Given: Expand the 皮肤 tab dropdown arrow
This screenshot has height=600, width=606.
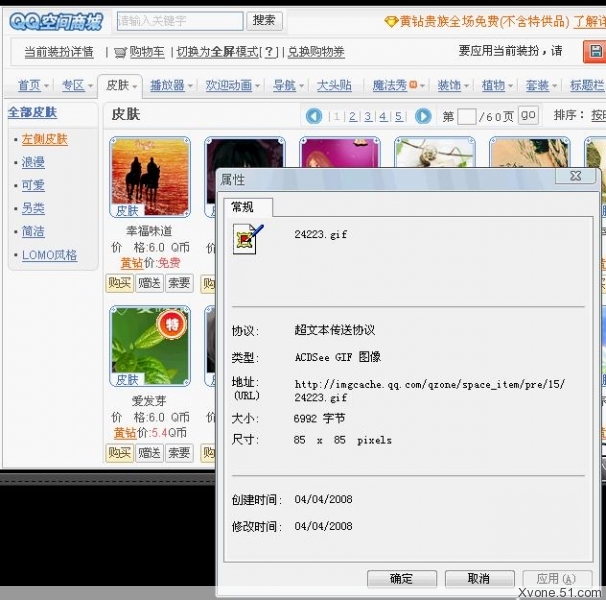Looking at the screenshot, I should click(134, 86).
